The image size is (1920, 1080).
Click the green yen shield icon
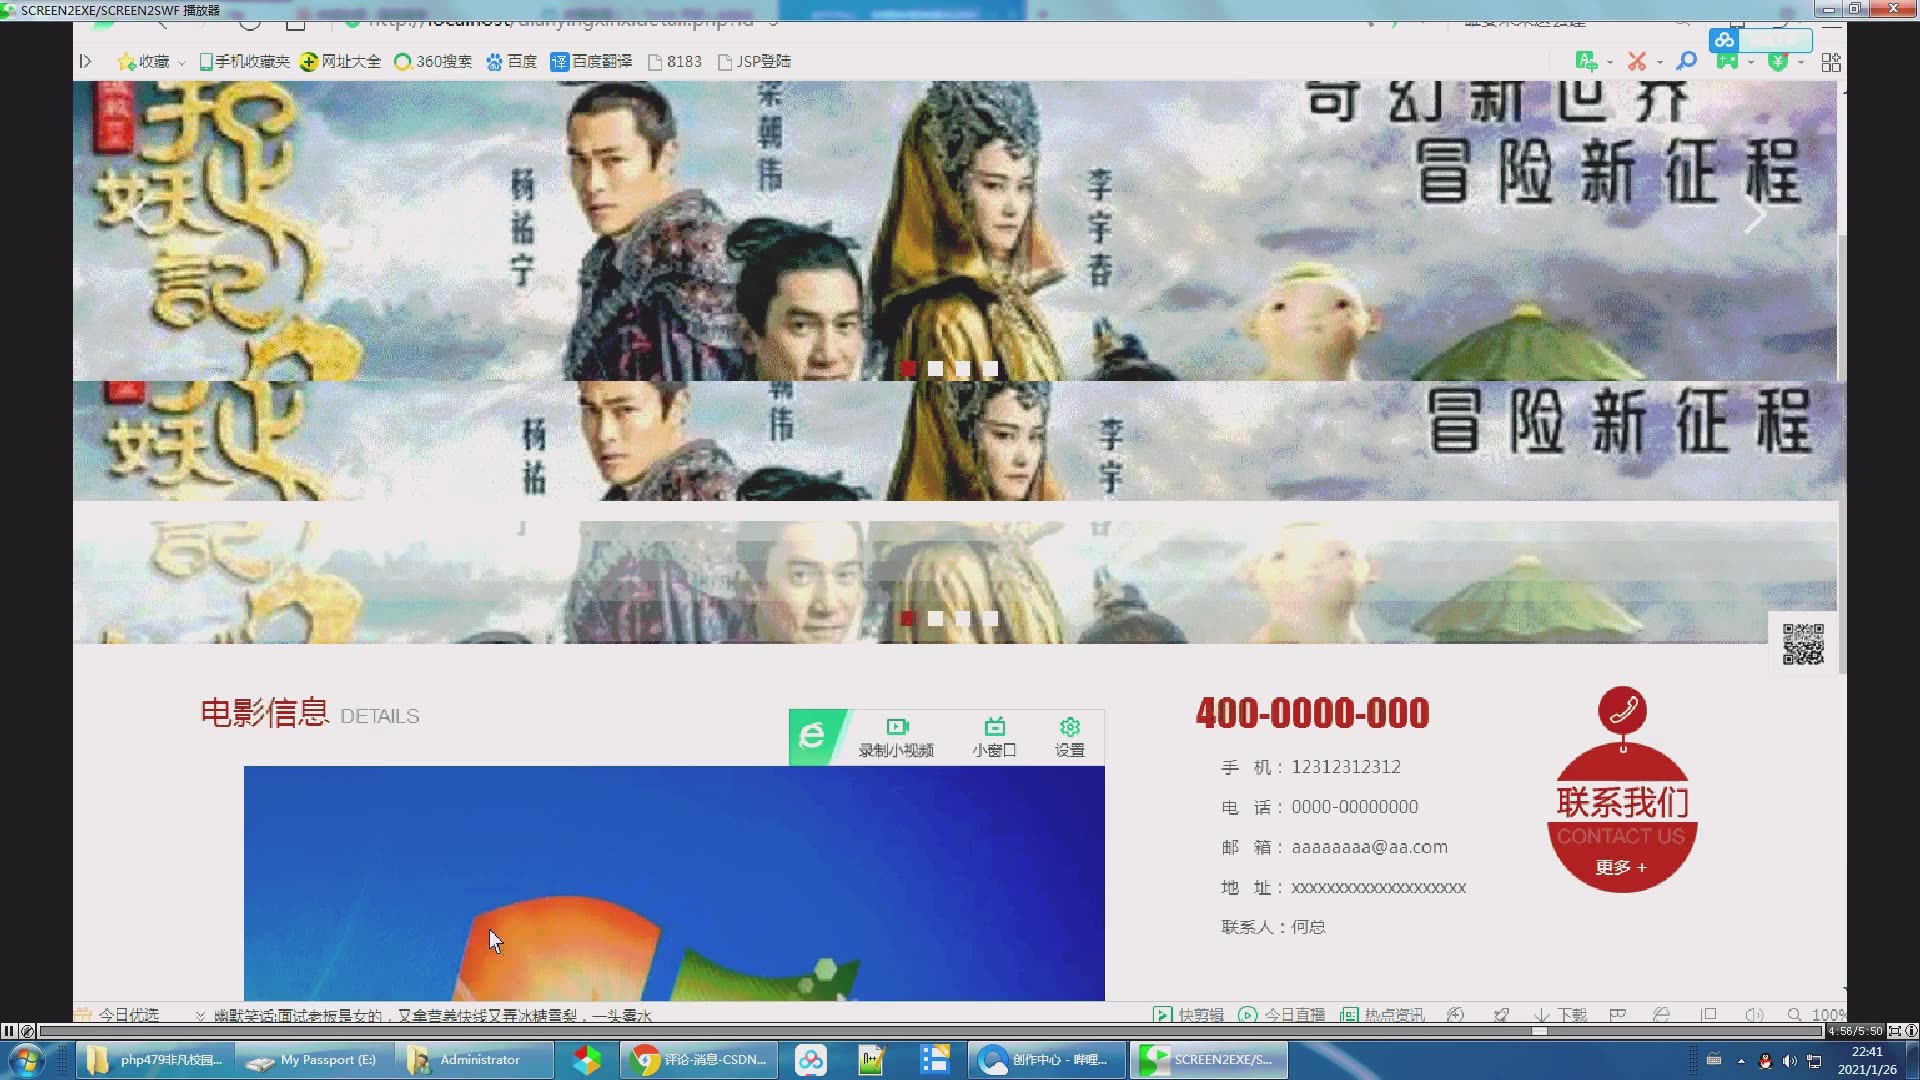click(1778, 62)
